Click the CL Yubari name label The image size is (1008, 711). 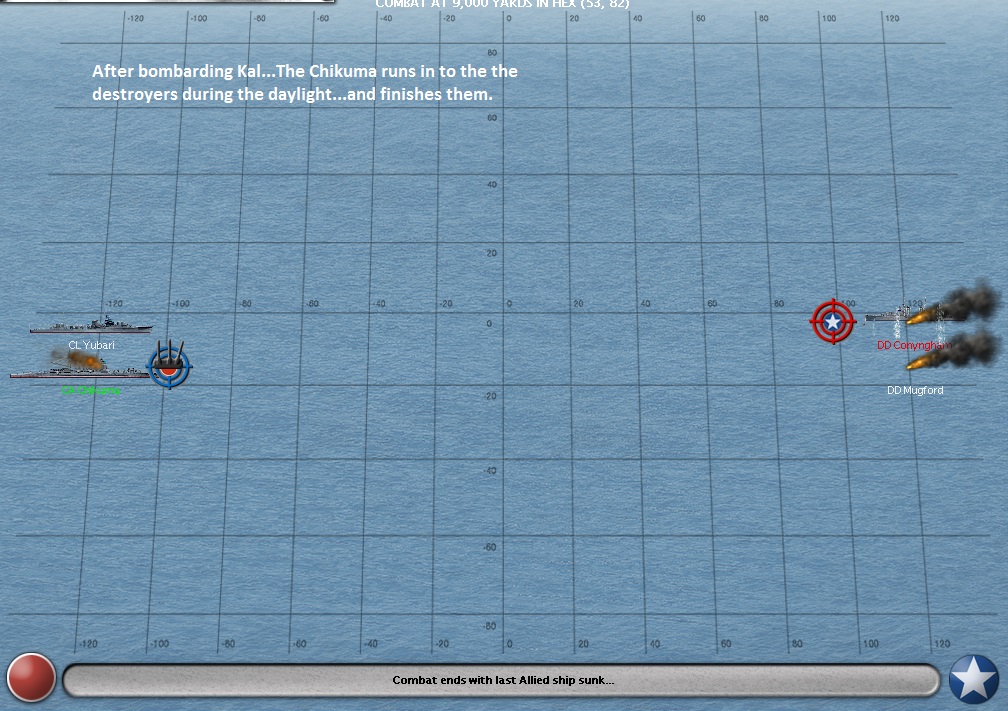[x=91, y=345]
